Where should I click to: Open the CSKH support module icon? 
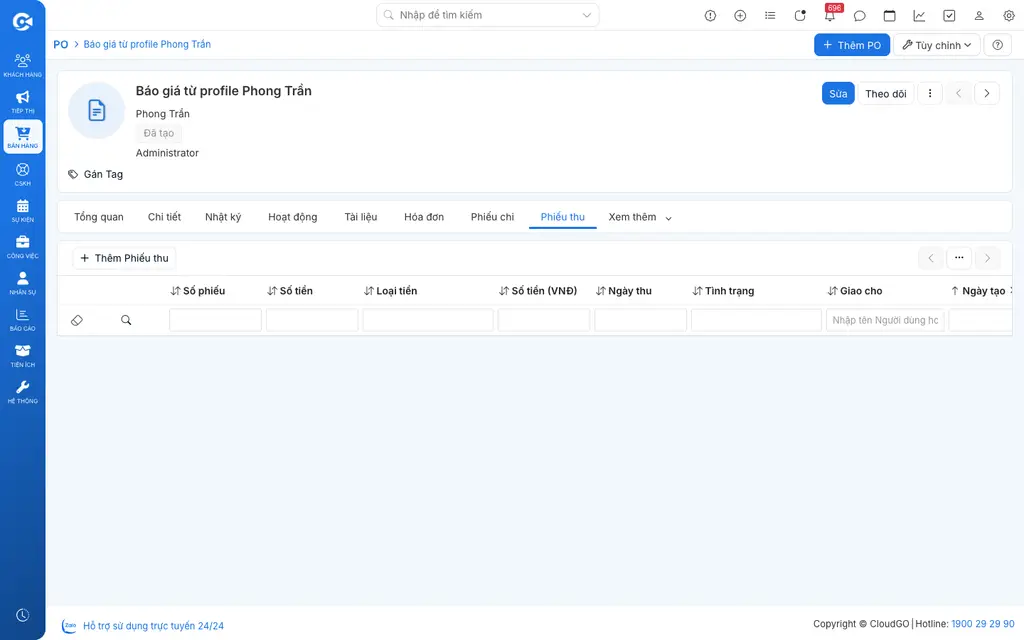point(22,174)
